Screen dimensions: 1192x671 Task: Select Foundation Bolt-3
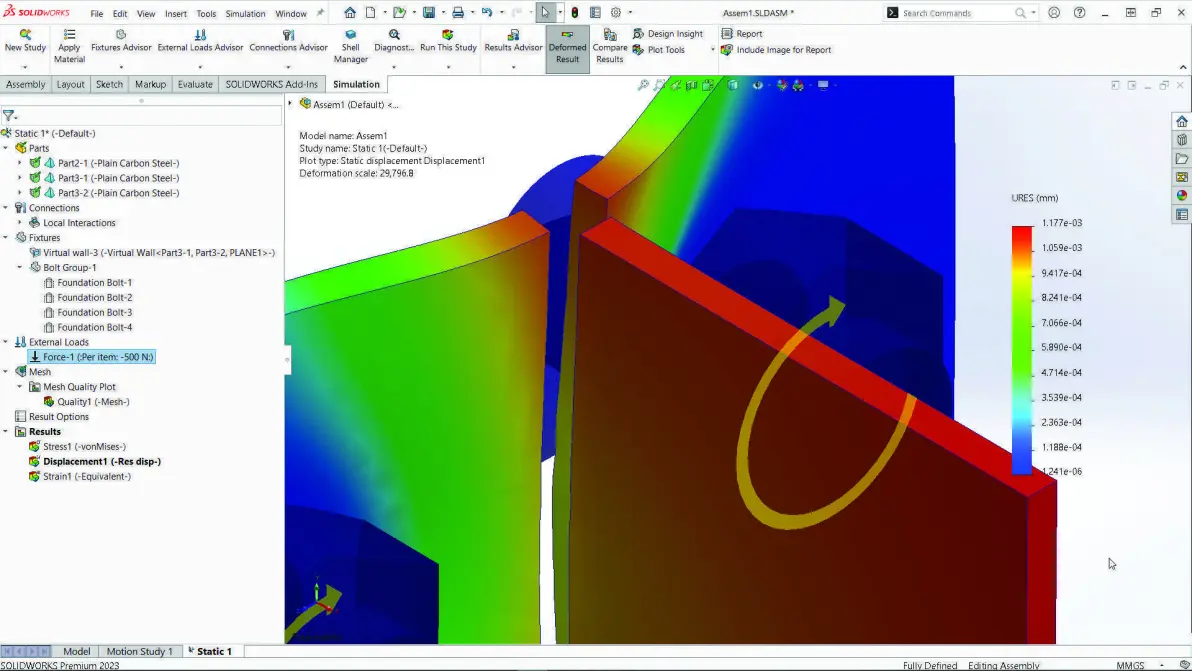[87, 312]
